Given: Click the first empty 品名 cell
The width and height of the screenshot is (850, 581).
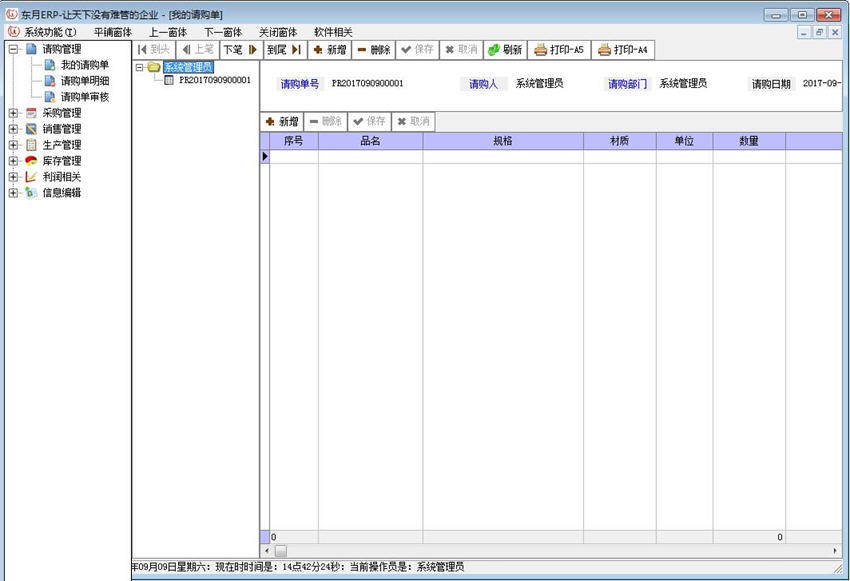Looking at the screenshot, I should [x=370, y=157].
